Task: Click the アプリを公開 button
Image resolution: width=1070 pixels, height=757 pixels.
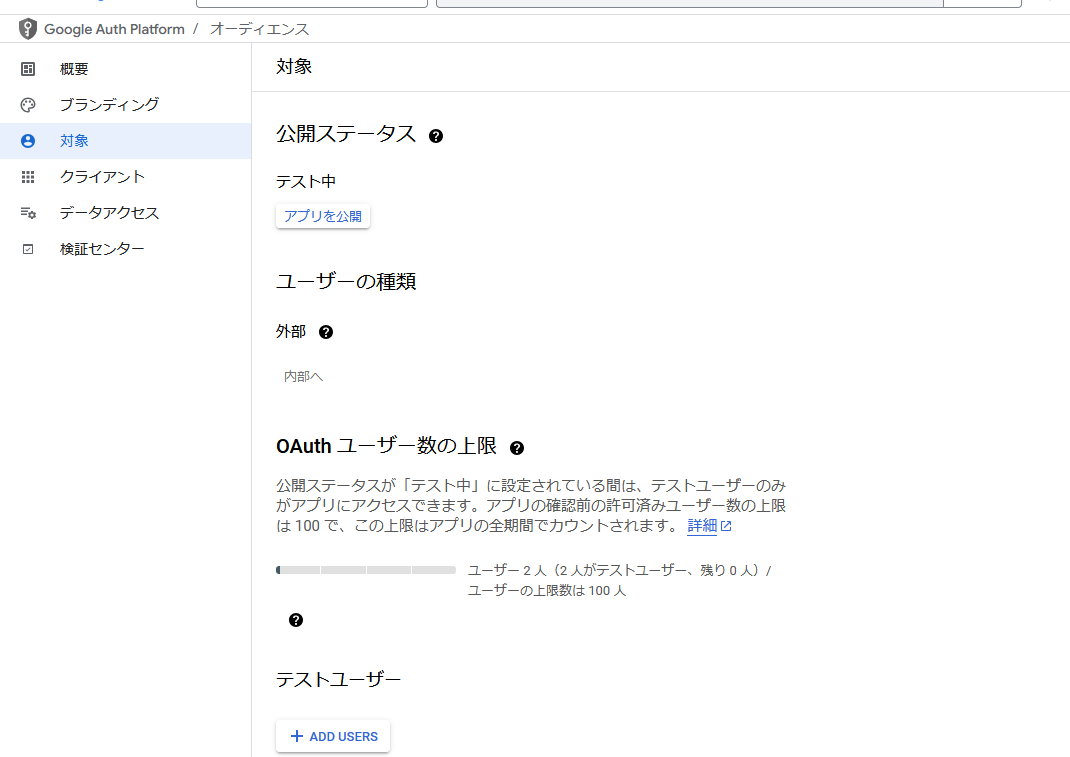Action: pyautogui.click(x=323, y=216)
